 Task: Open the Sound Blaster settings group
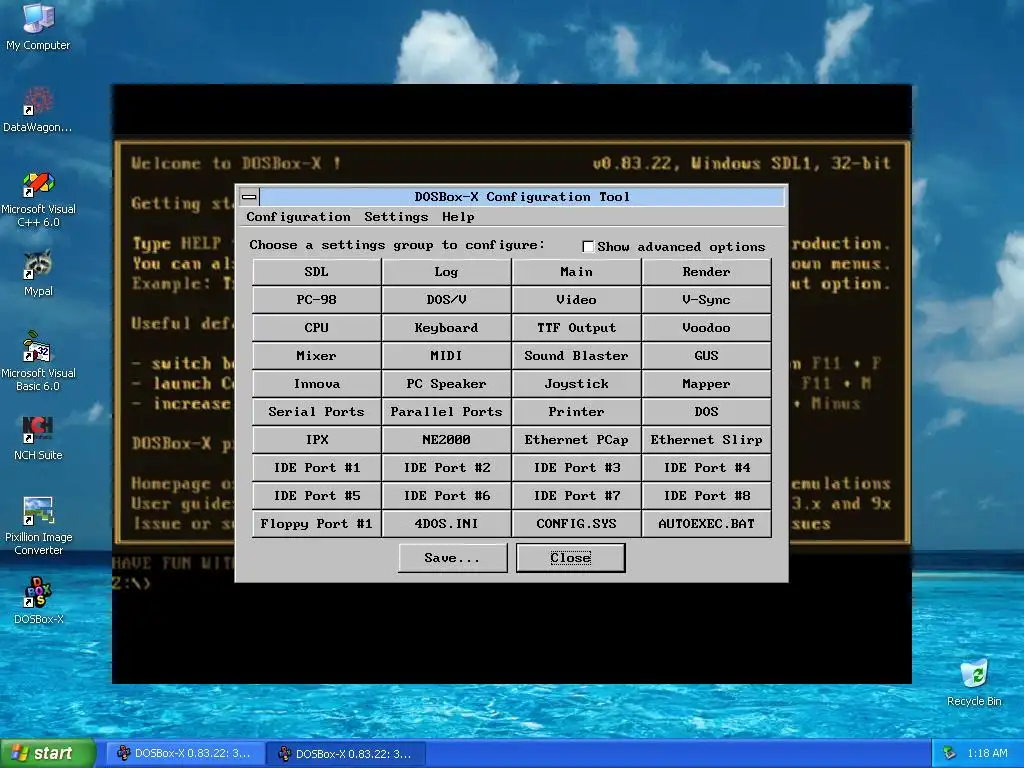tap(576, 356)
